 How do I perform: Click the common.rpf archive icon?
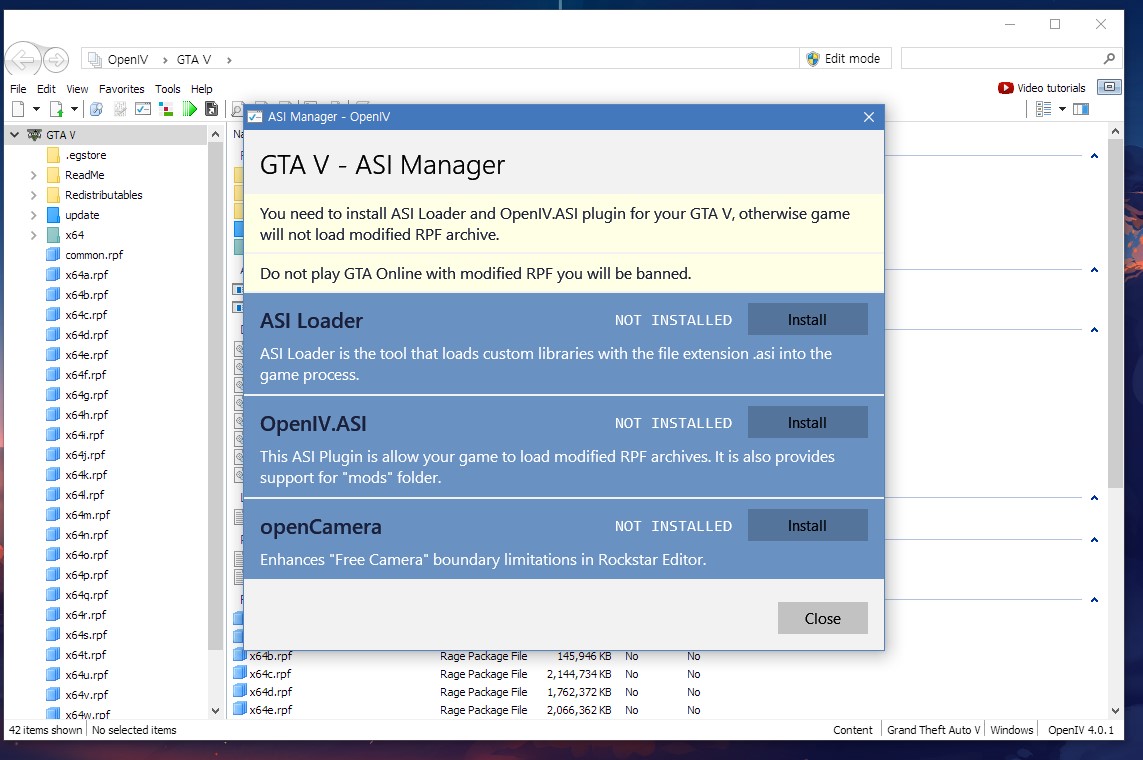point(52,255)
